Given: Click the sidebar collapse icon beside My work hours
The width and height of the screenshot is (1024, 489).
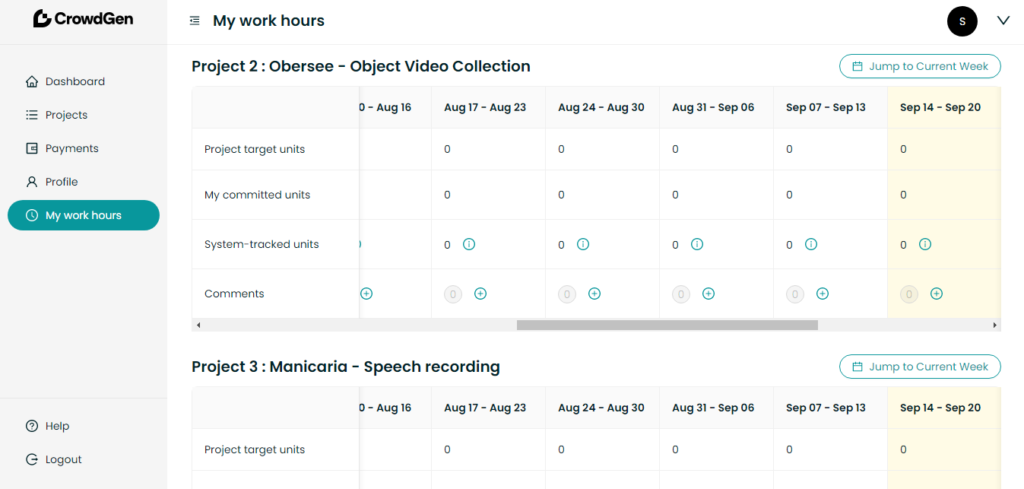Looking at the screenshot, I should (x=194, y=21).
